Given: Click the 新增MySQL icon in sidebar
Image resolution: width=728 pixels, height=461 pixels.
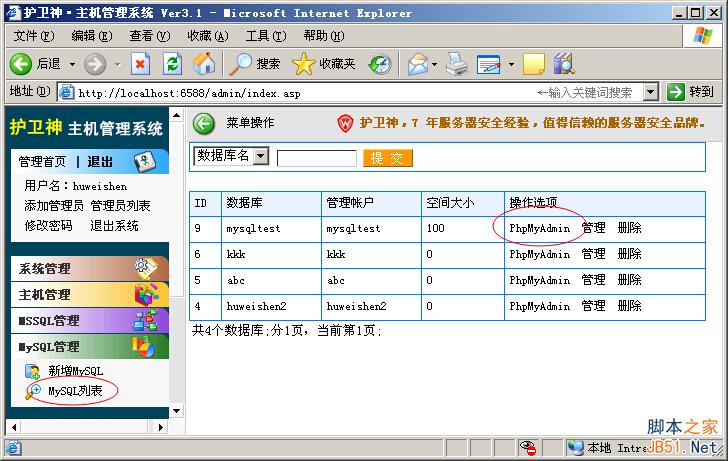Looking at the screenshot, I should (32, 371).
